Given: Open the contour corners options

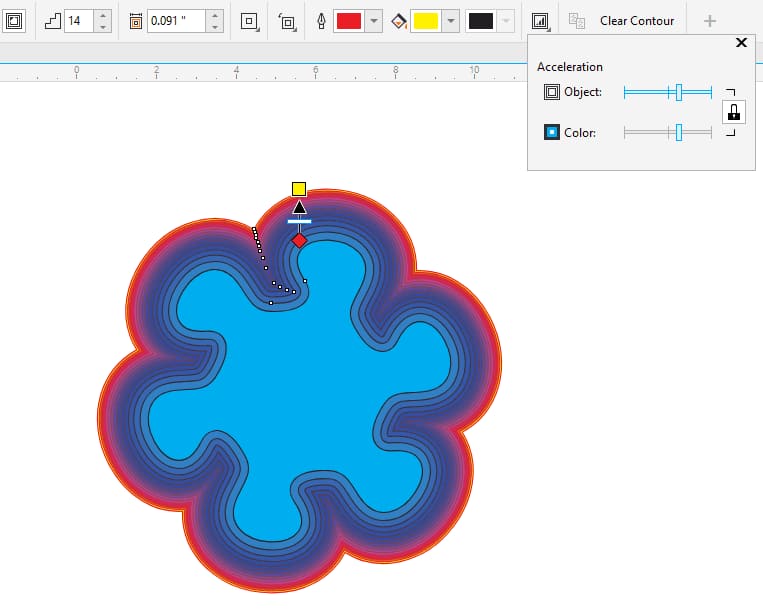Looking at the screenshot, I should pos(250,21).
